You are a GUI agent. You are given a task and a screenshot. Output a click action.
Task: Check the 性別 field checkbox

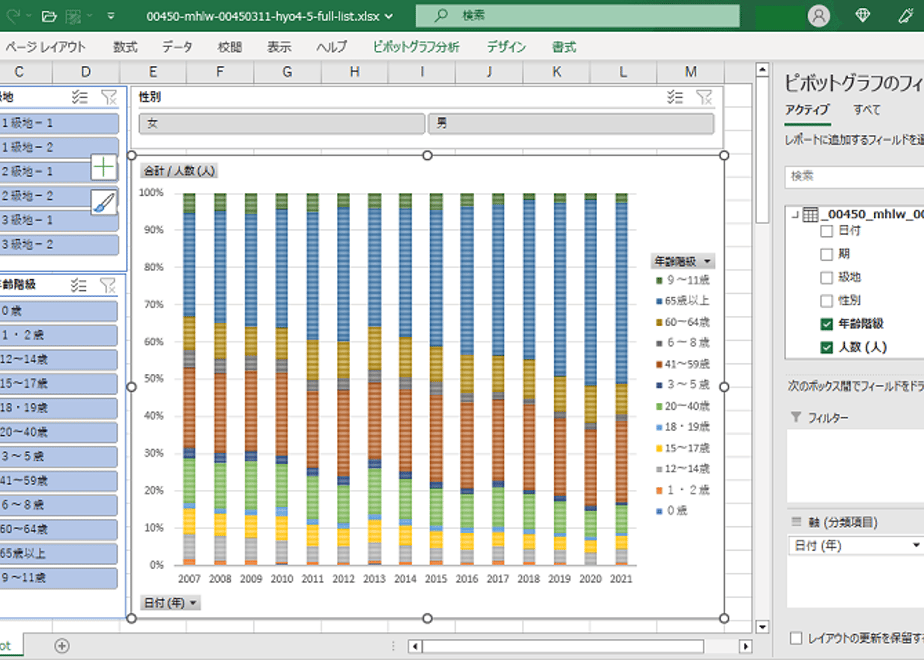826,301
